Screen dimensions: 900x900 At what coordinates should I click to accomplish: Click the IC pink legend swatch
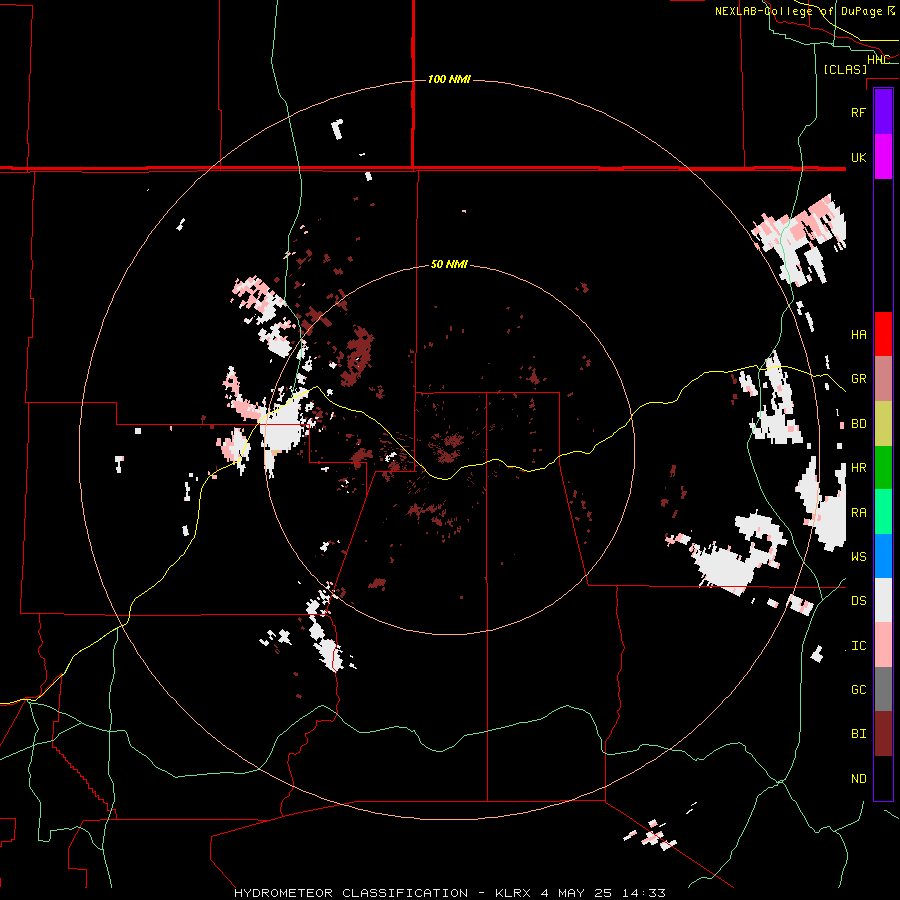(x=883, y=645)
